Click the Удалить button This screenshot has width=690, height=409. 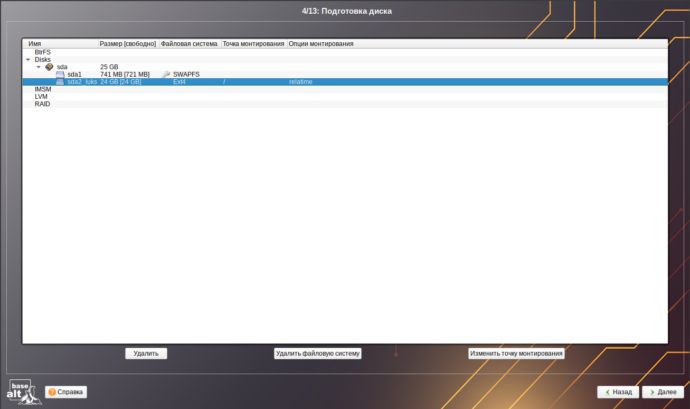click(146, 354)
